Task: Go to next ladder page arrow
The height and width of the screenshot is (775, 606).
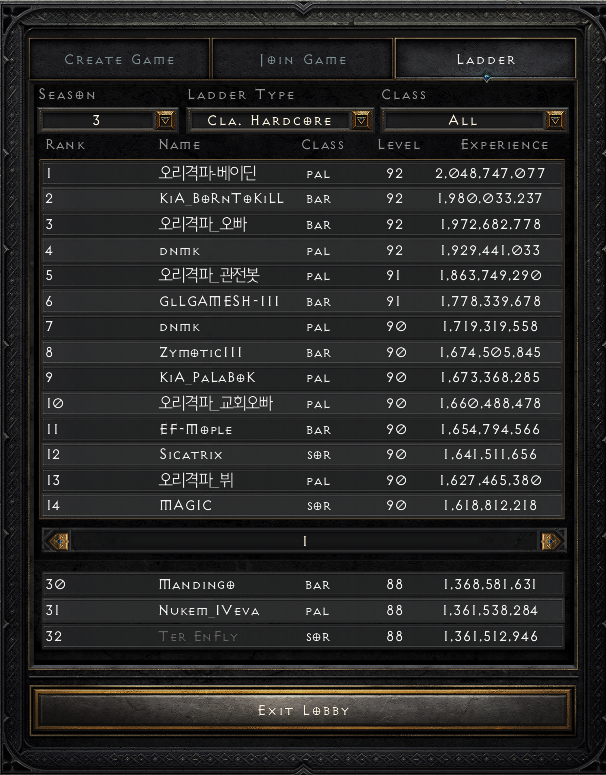Action: point(550,541)
